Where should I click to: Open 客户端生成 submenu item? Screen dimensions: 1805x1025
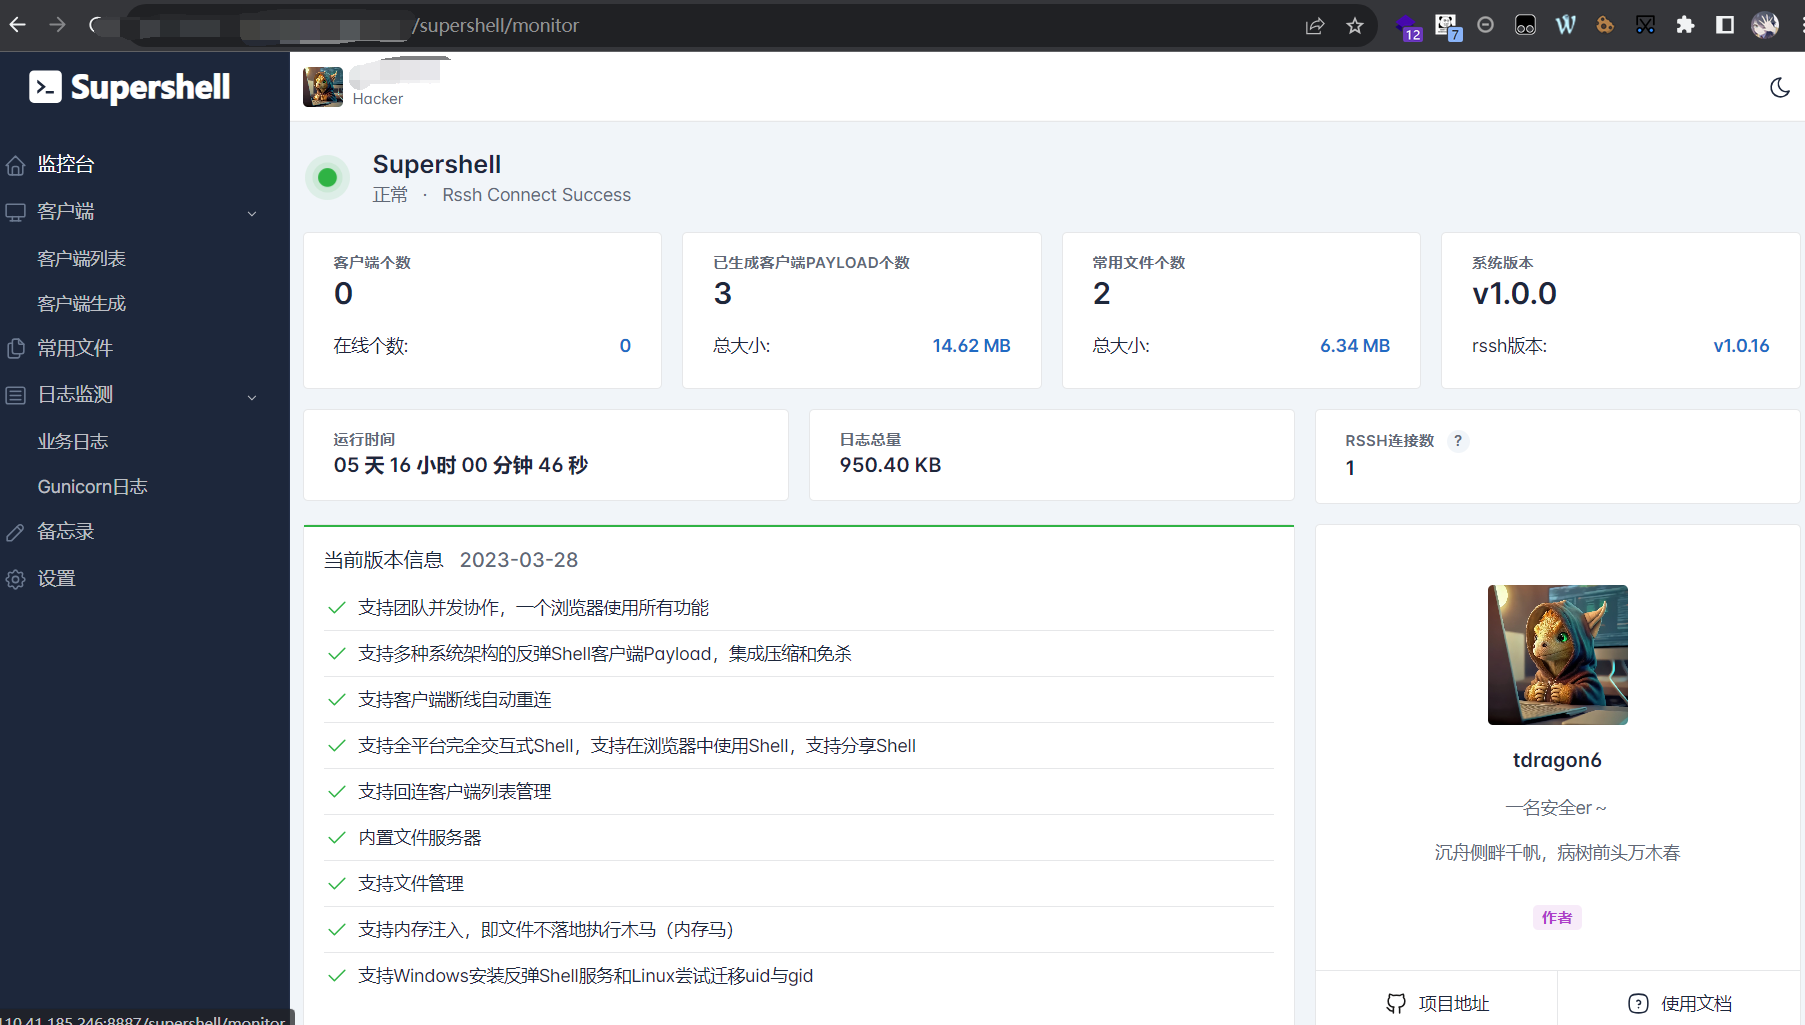coord(81,304)
